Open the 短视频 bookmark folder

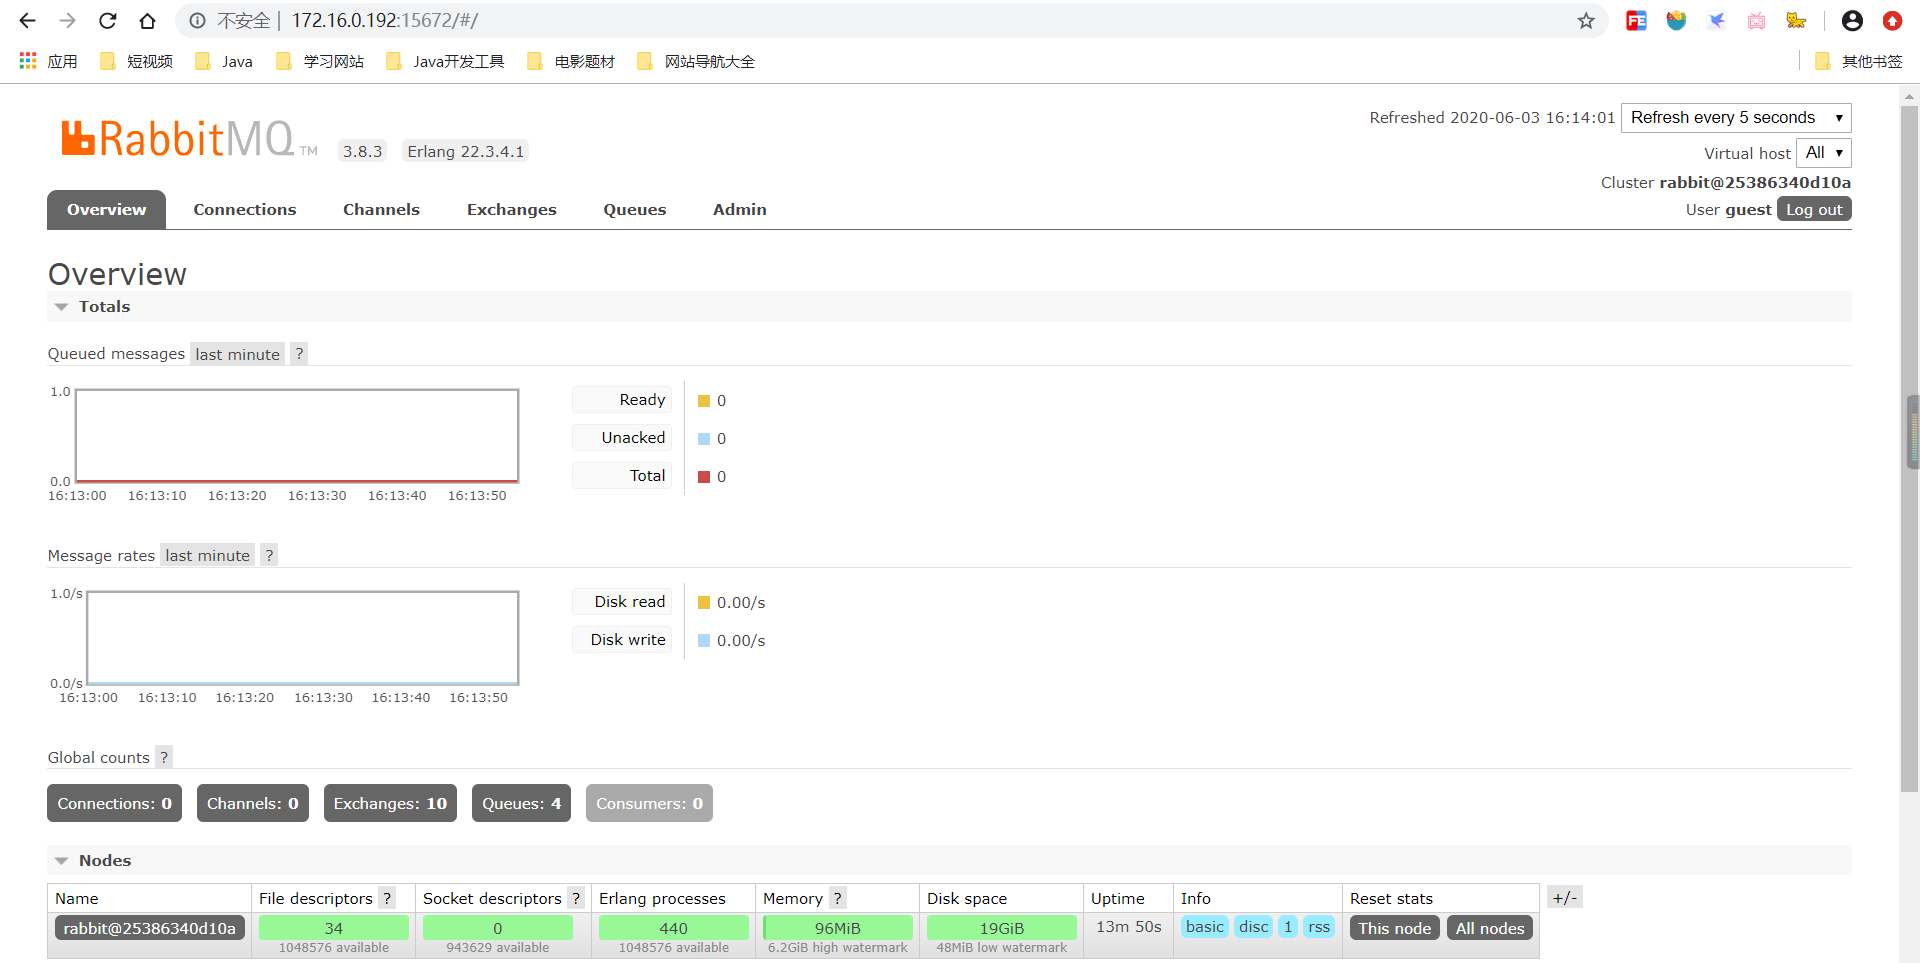click(137, 61)
